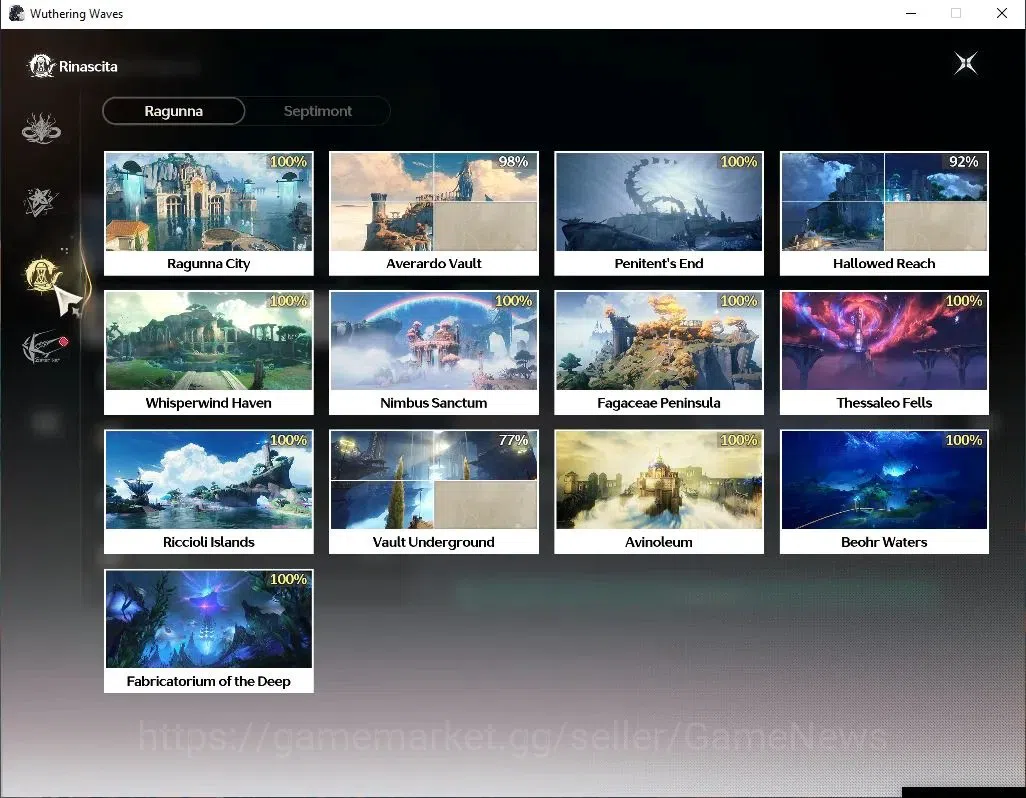Open the Avinoleum area card

click(659, 492)
